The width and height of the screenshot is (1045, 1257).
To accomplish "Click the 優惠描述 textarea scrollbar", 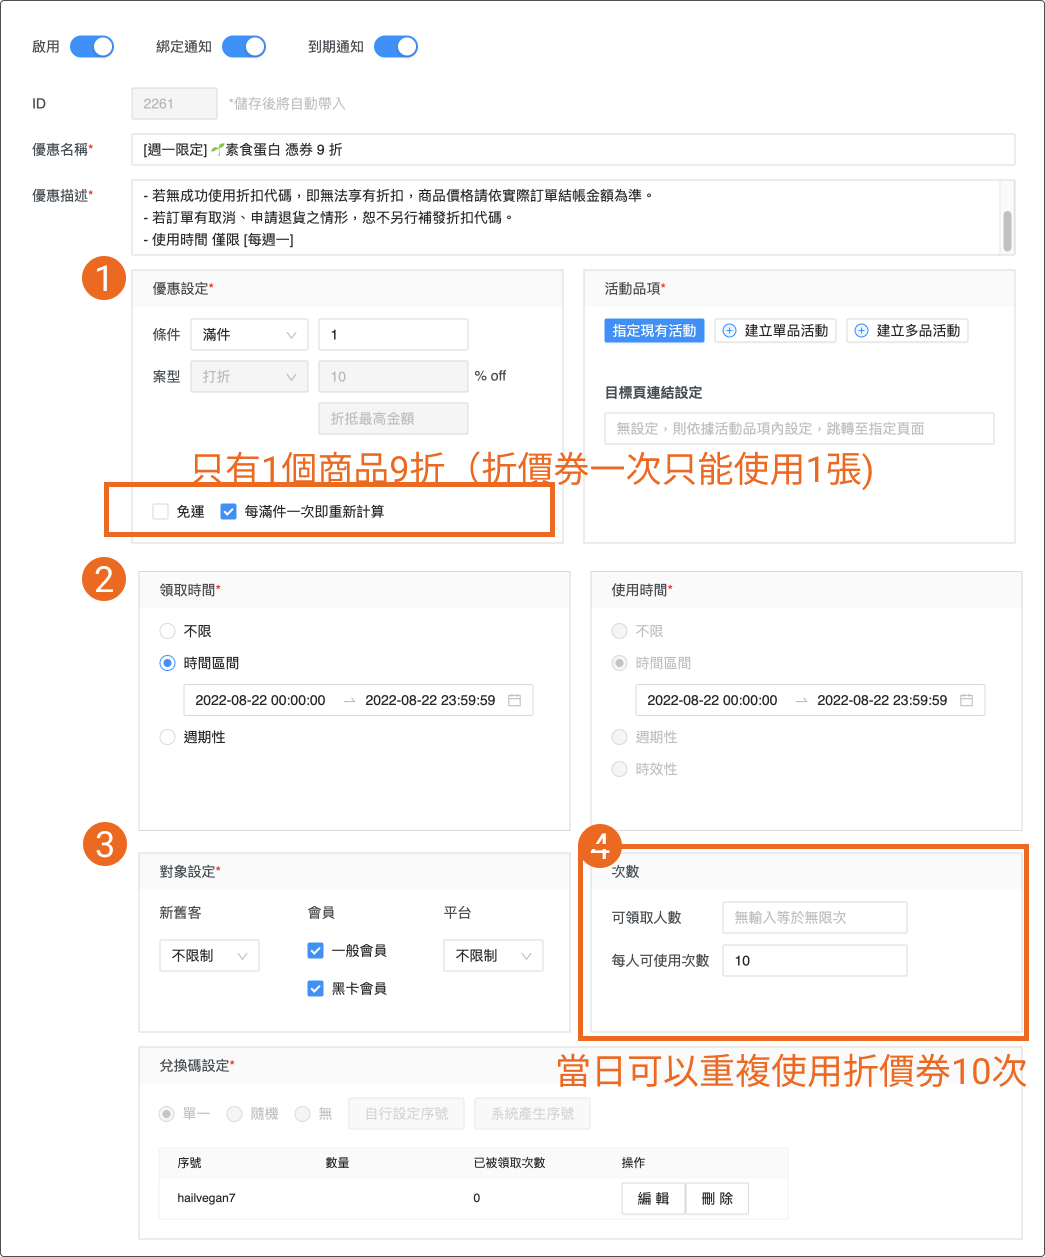I will coord(1007,230).
